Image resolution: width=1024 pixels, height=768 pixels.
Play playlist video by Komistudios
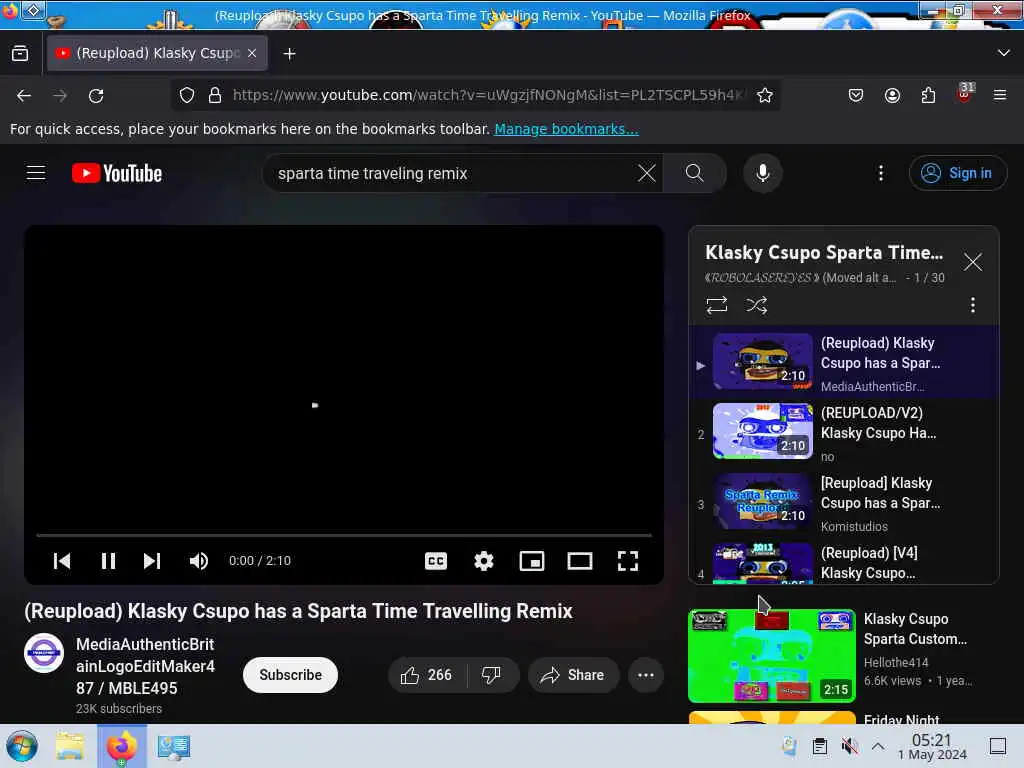click(x=844, y=504)
